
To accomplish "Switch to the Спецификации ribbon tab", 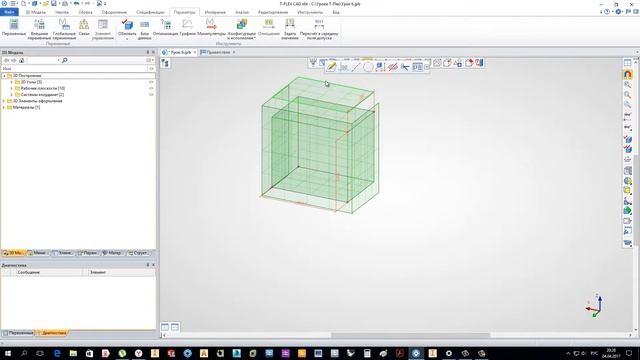I will coord(150,12).
